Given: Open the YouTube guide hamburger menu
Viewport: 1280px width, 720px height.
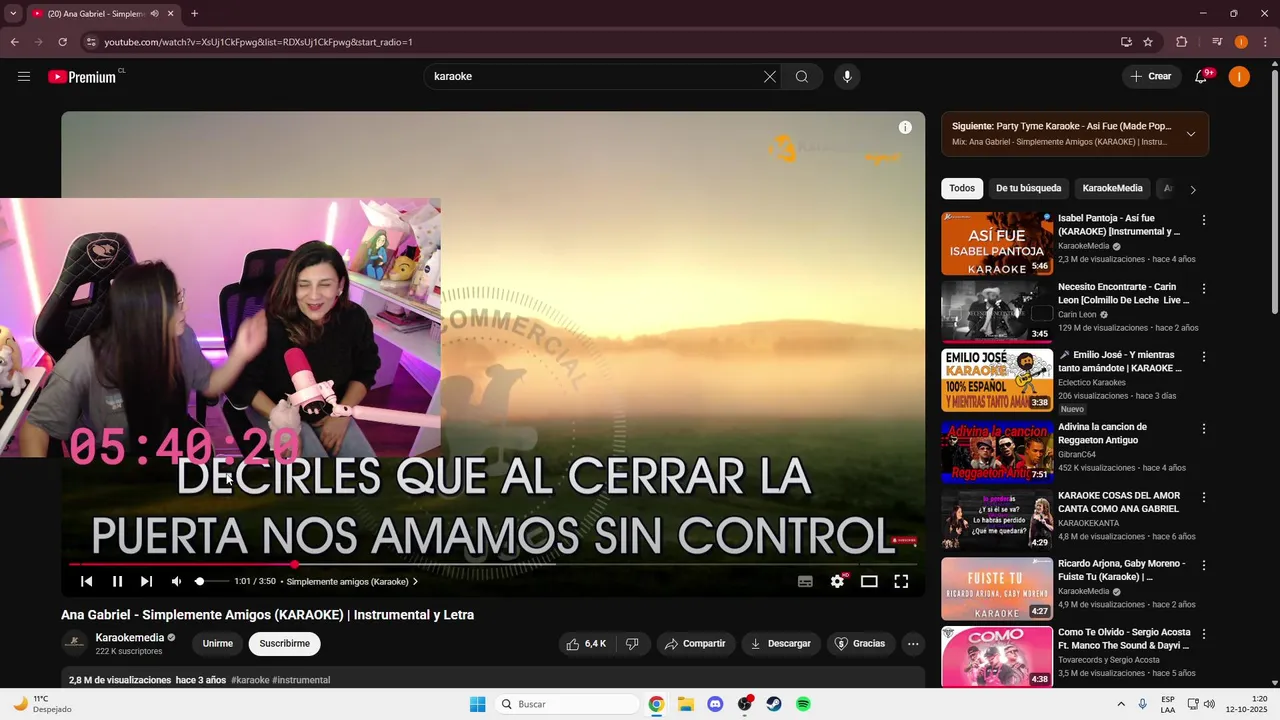Looking at the screenshot, I should 24,77.
